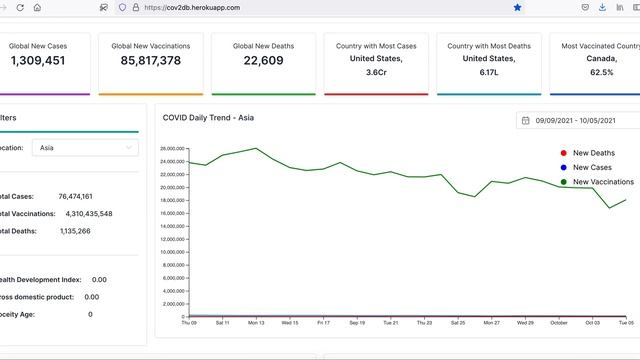Click total deaths value 1,135,266
Image resolution: width=640 pixels, height=360 pixels.
click(76, 231)
